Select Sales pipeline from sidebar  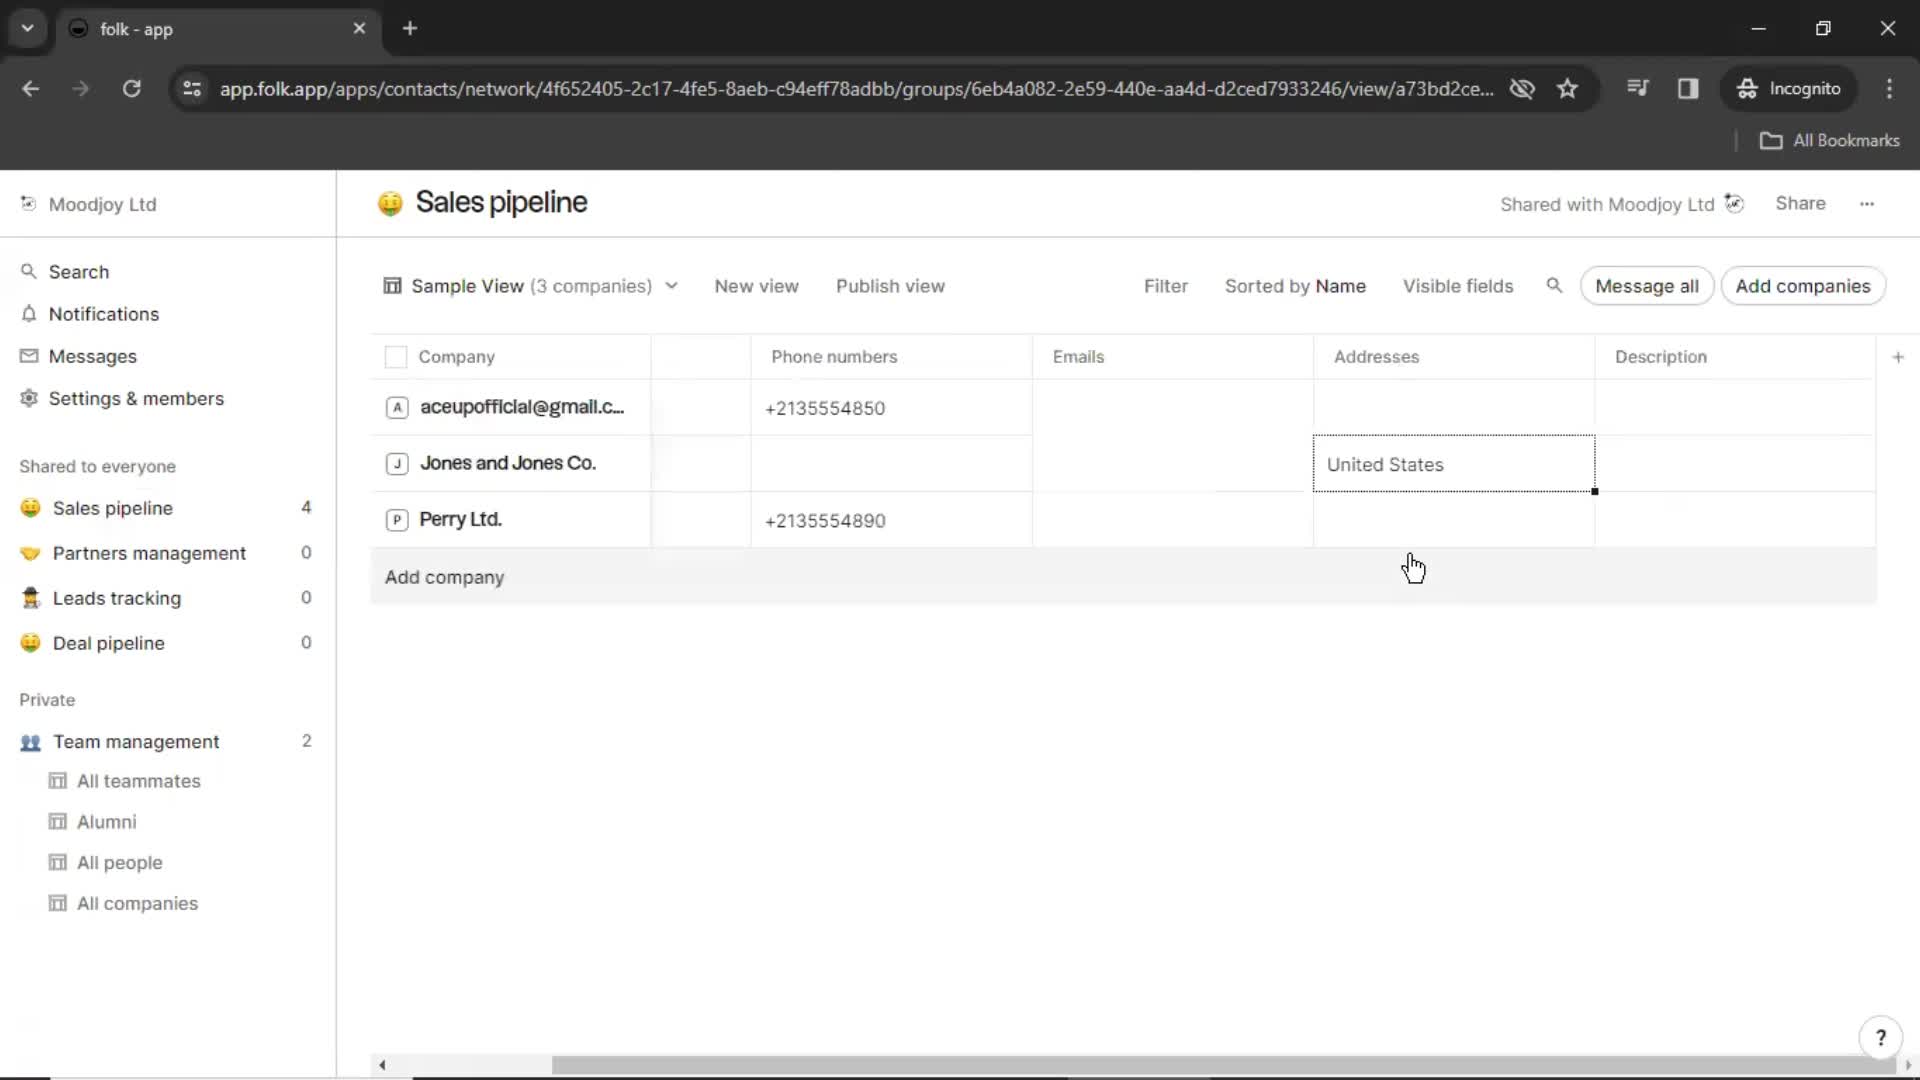(112, 506)
